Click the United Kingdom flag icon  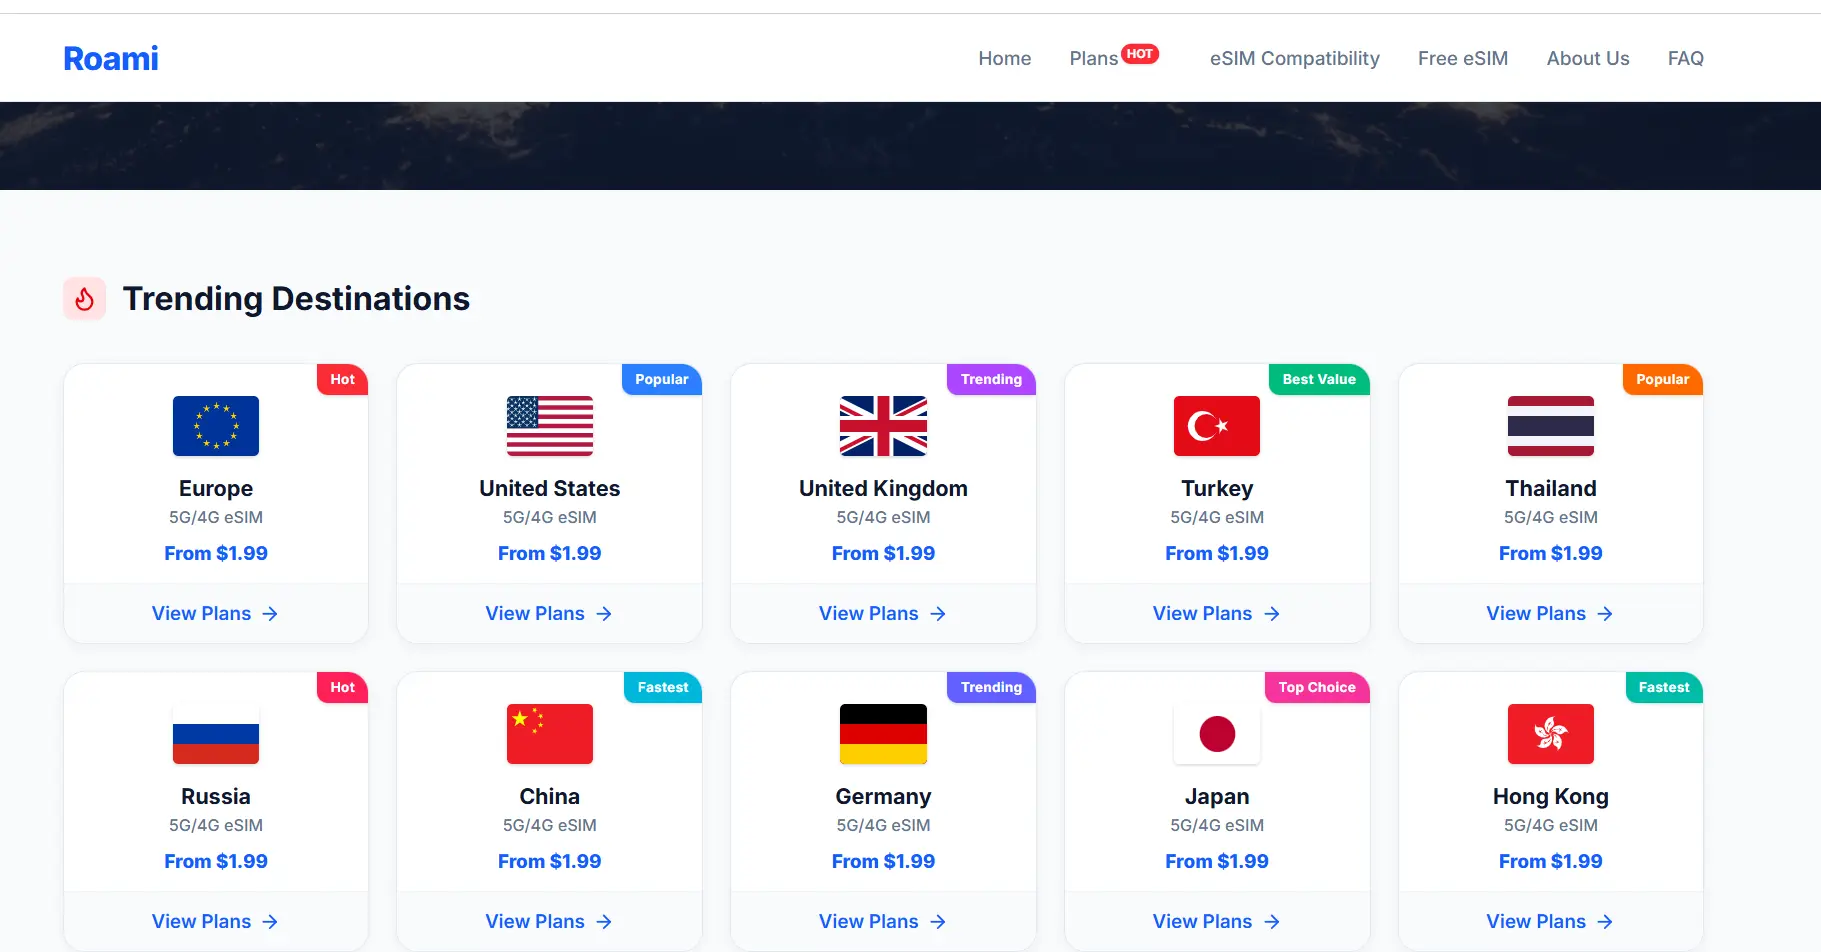click(x=883, y=426)
